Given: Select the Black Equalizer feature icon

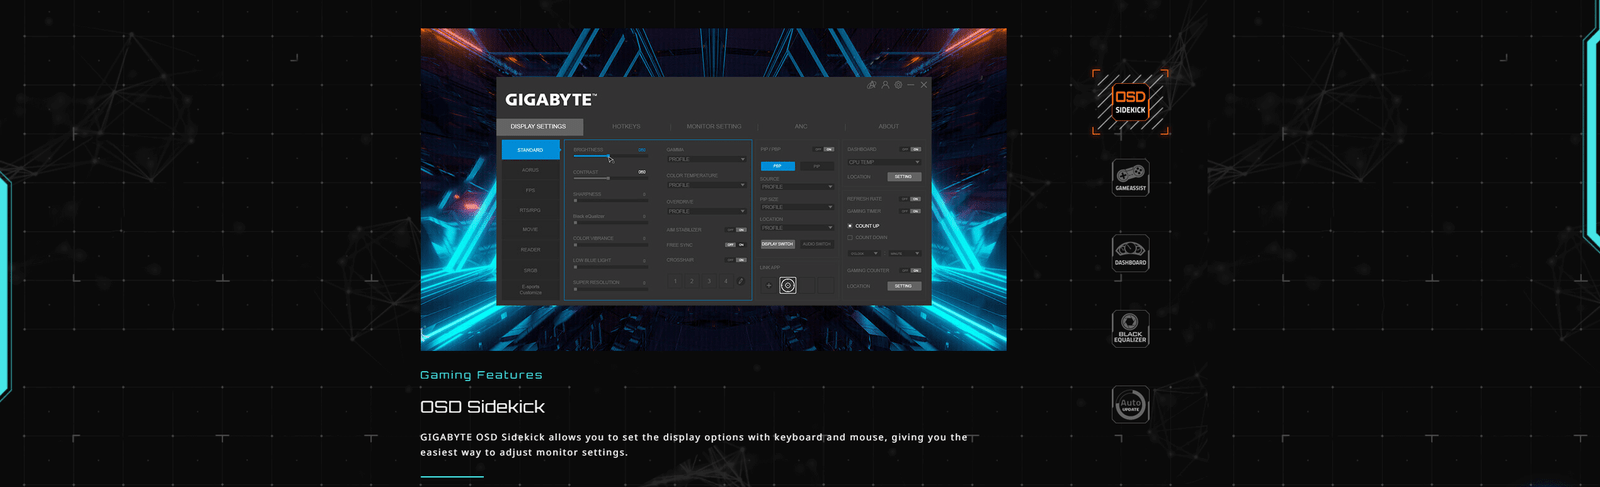Looking at the screenshot, I should point(1131,328).
